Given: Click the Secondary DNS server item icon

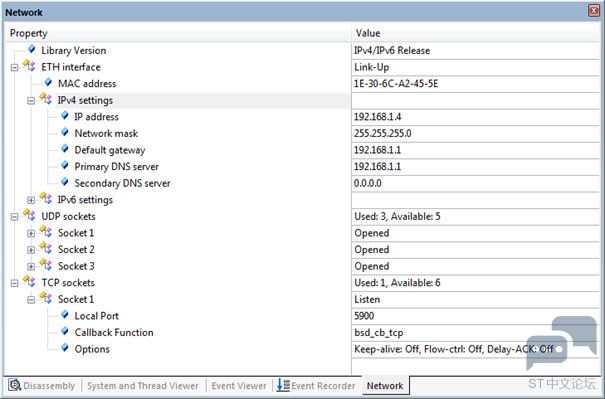Looking at the screenshot, I should (x=65, y=182).
